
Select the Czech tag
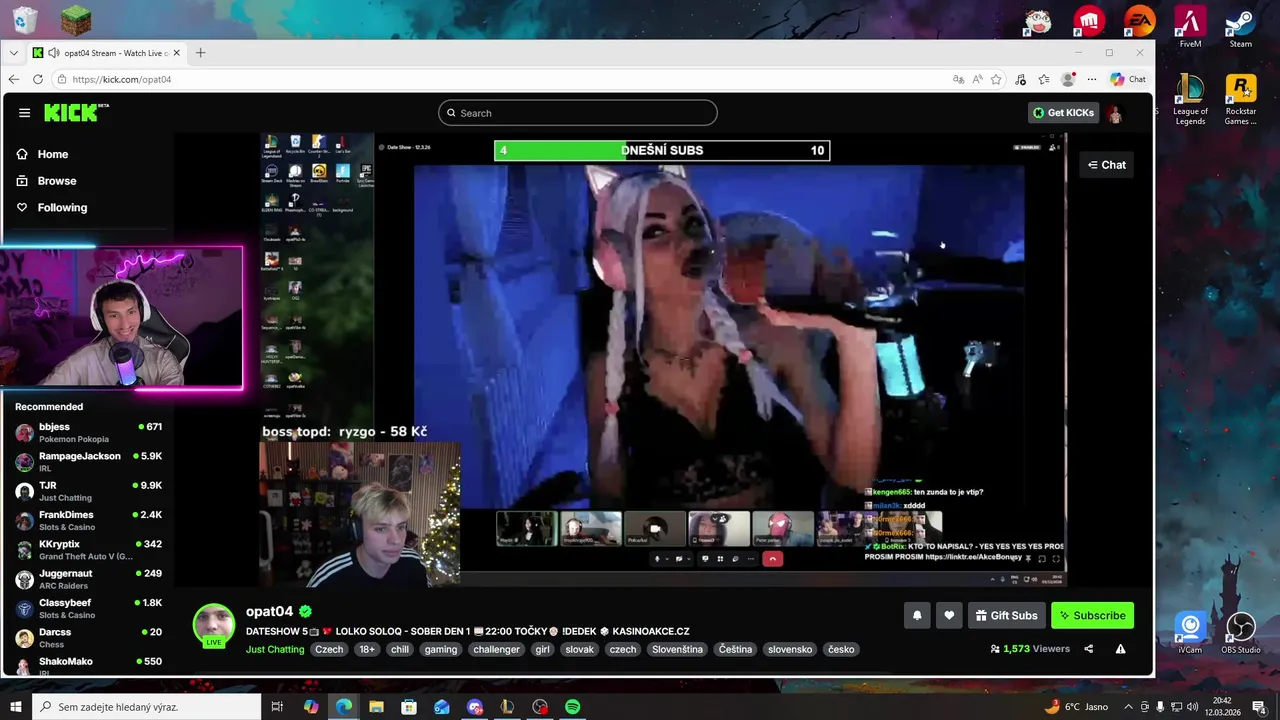point(329,649)
